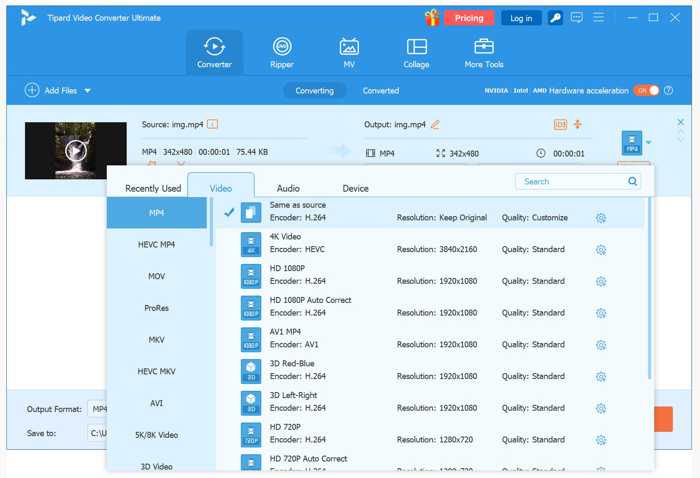
Task: Open More Tools toolbox
Action: click(x=484, y=52)
